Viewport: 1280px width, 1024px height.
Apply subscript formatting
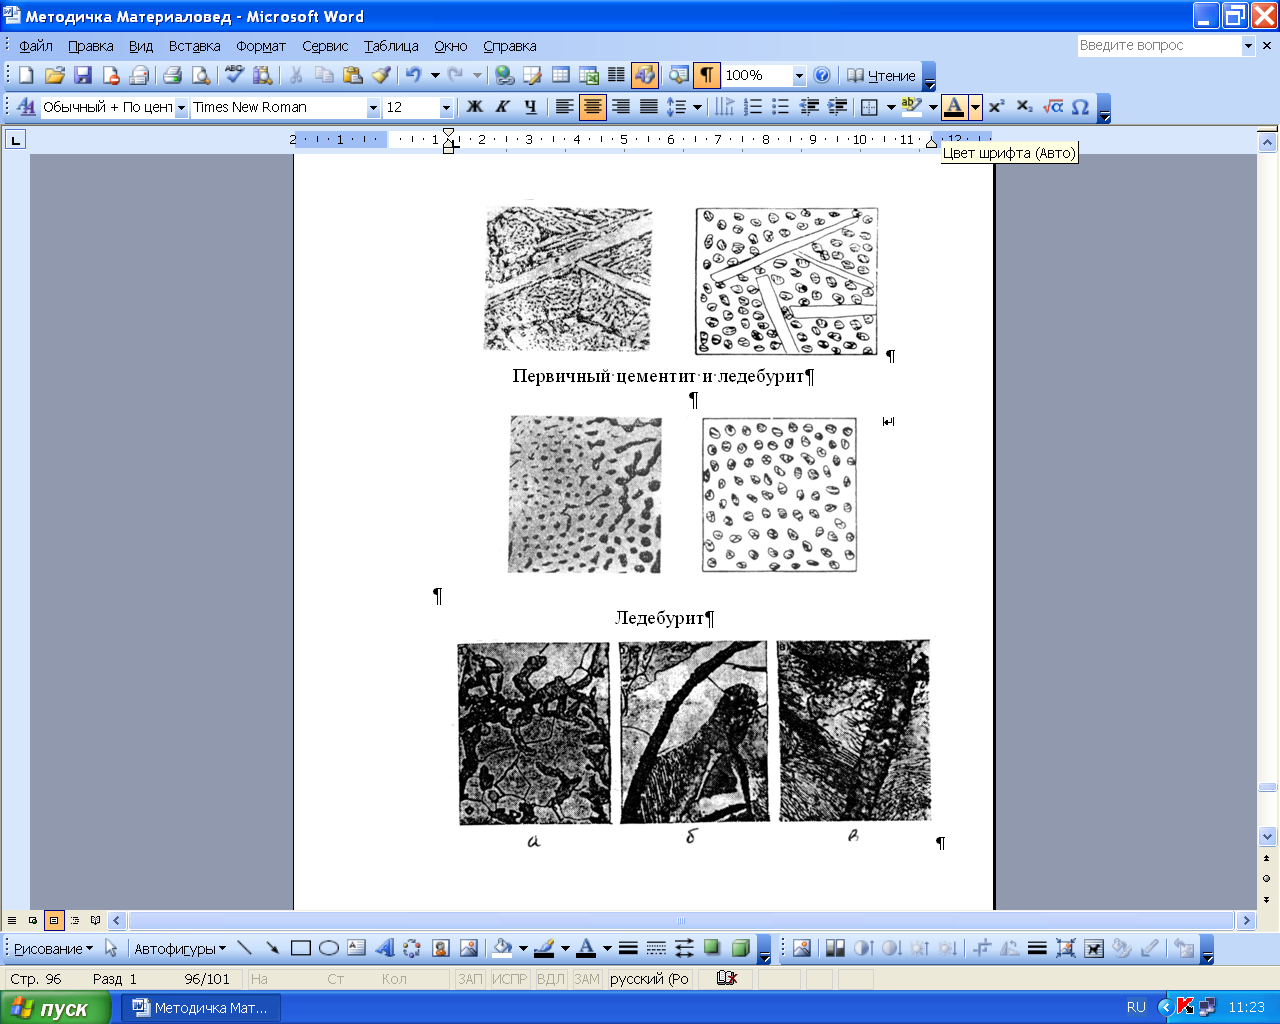pos(1024,107)
